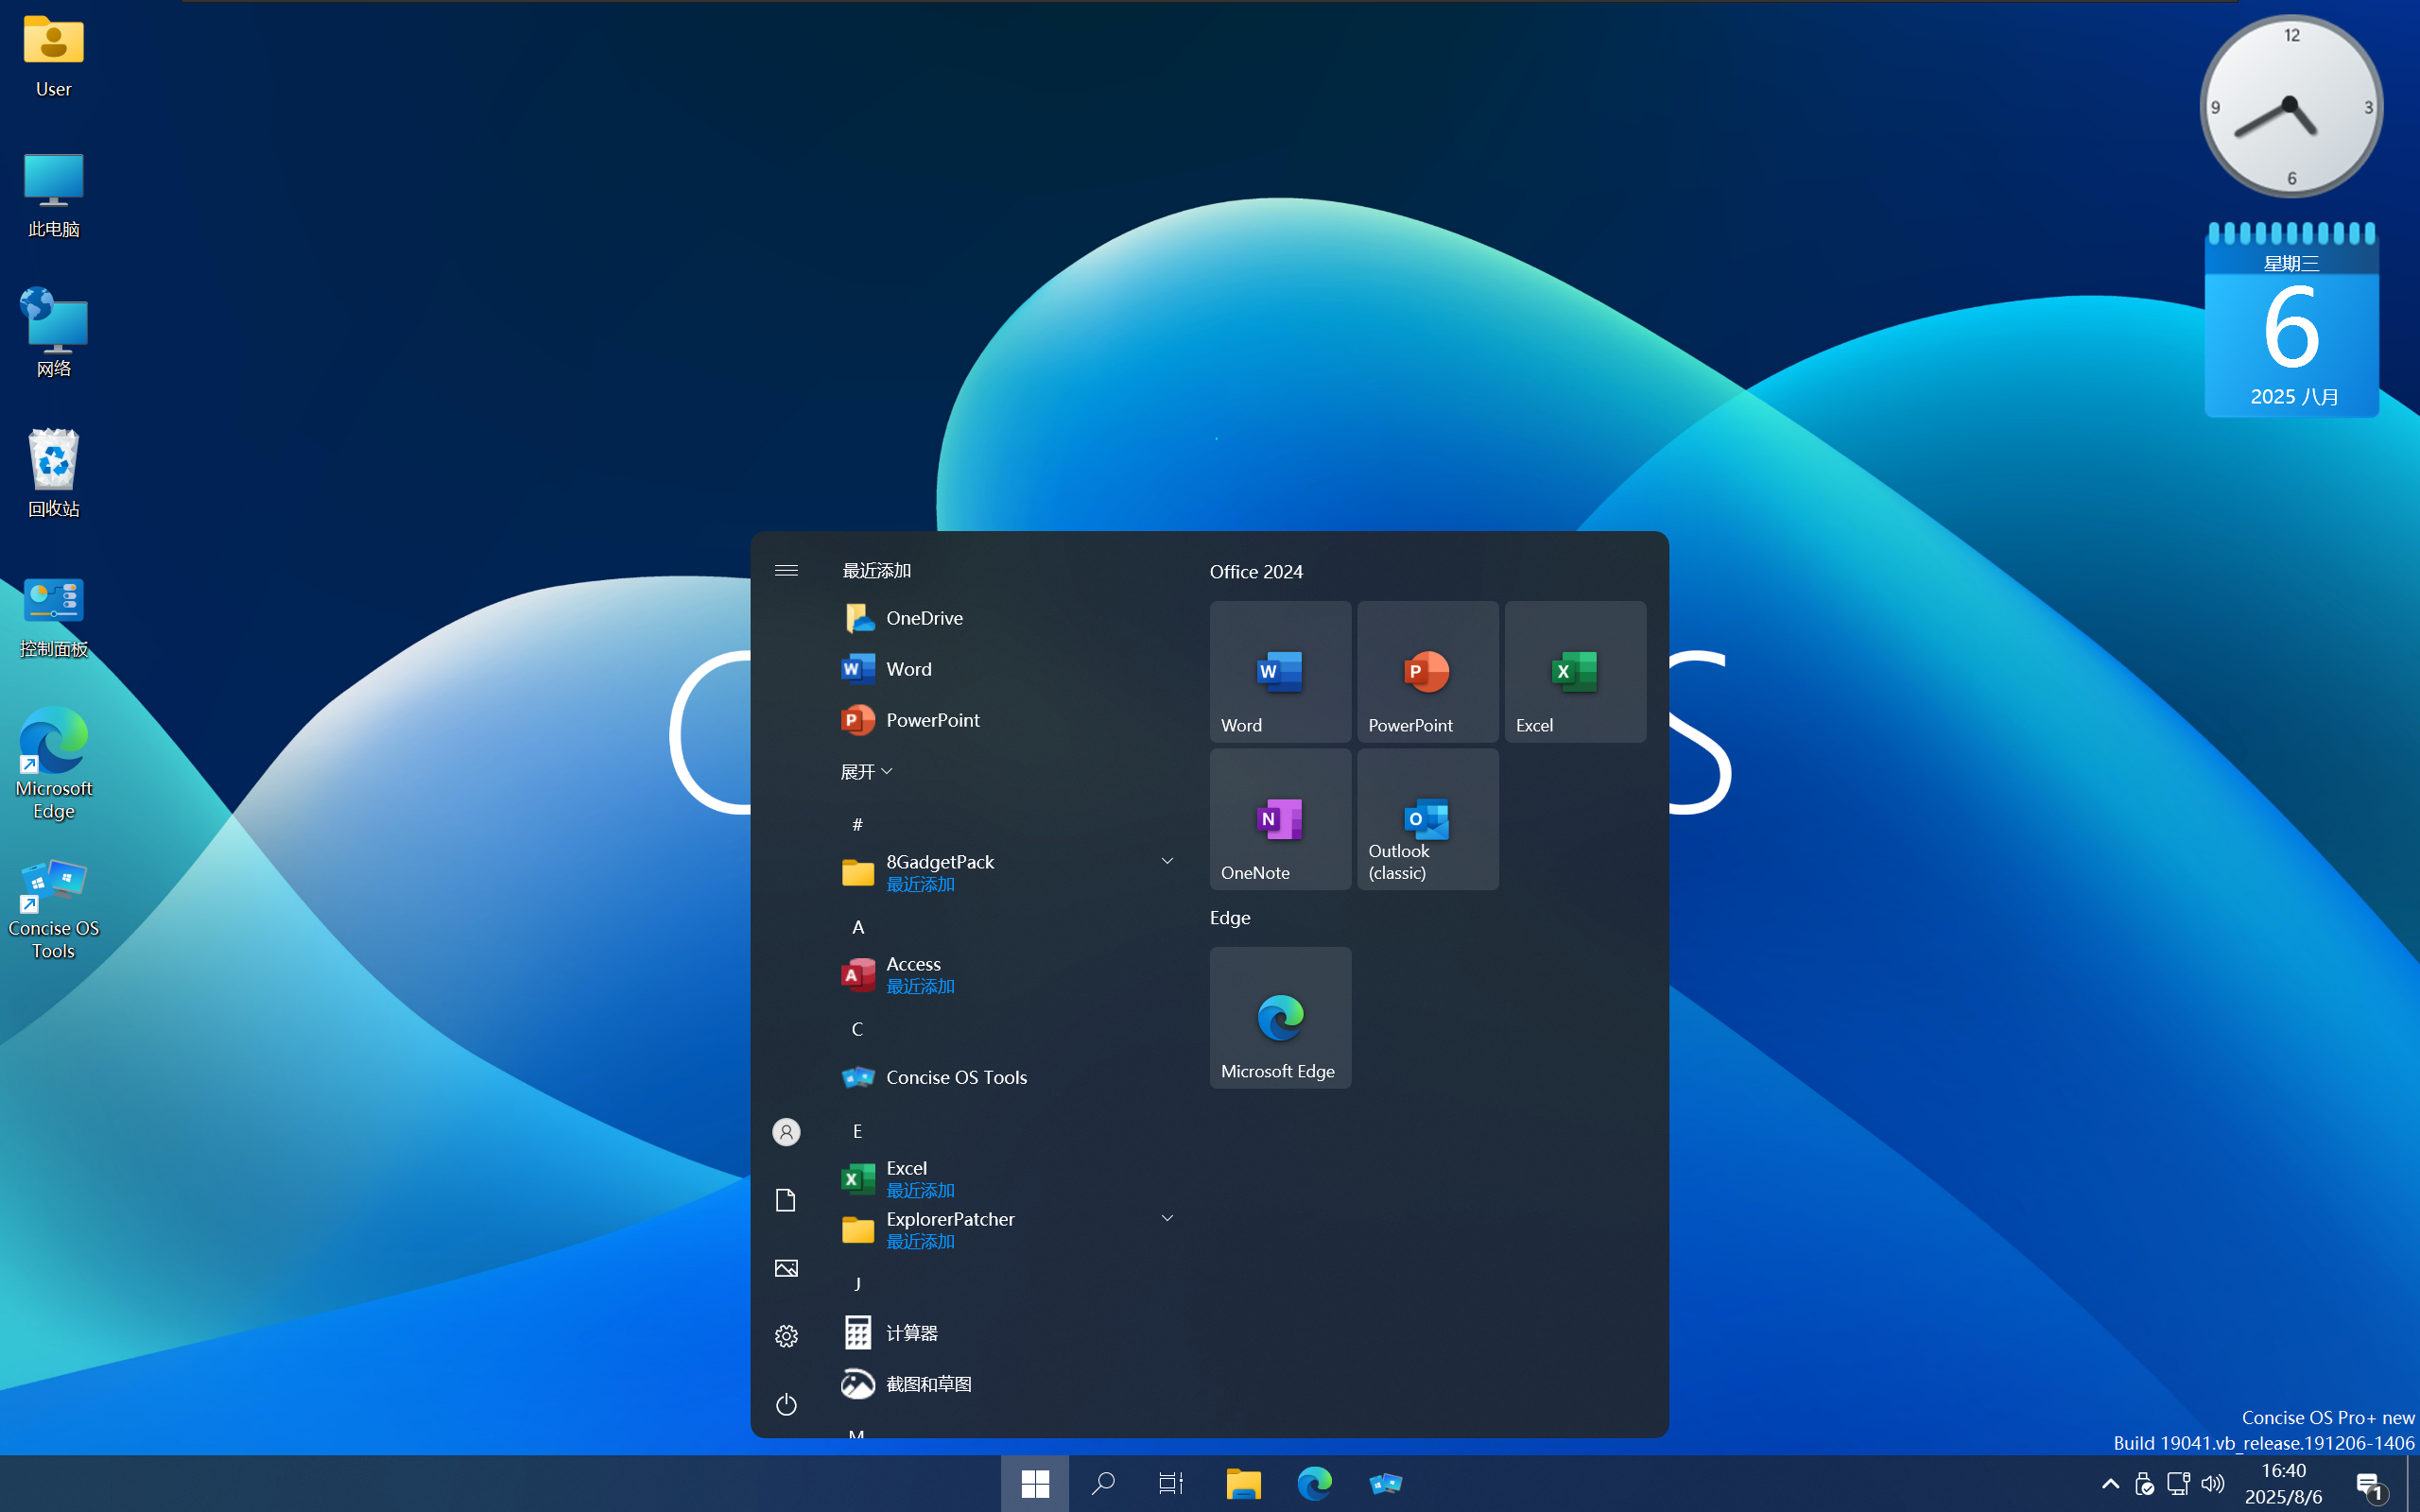The height and width of the screenshot is (1512, 2420).
Task: Open the Settings gear in Start sidebar
Action: coord(786,1336)
